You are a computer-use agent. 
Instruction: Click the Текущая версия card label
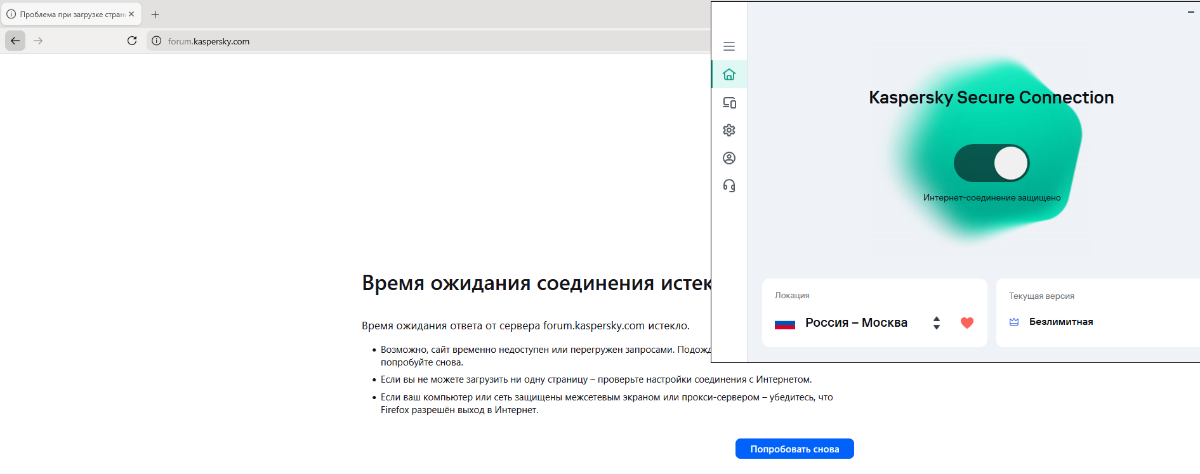coord(1041,296)
